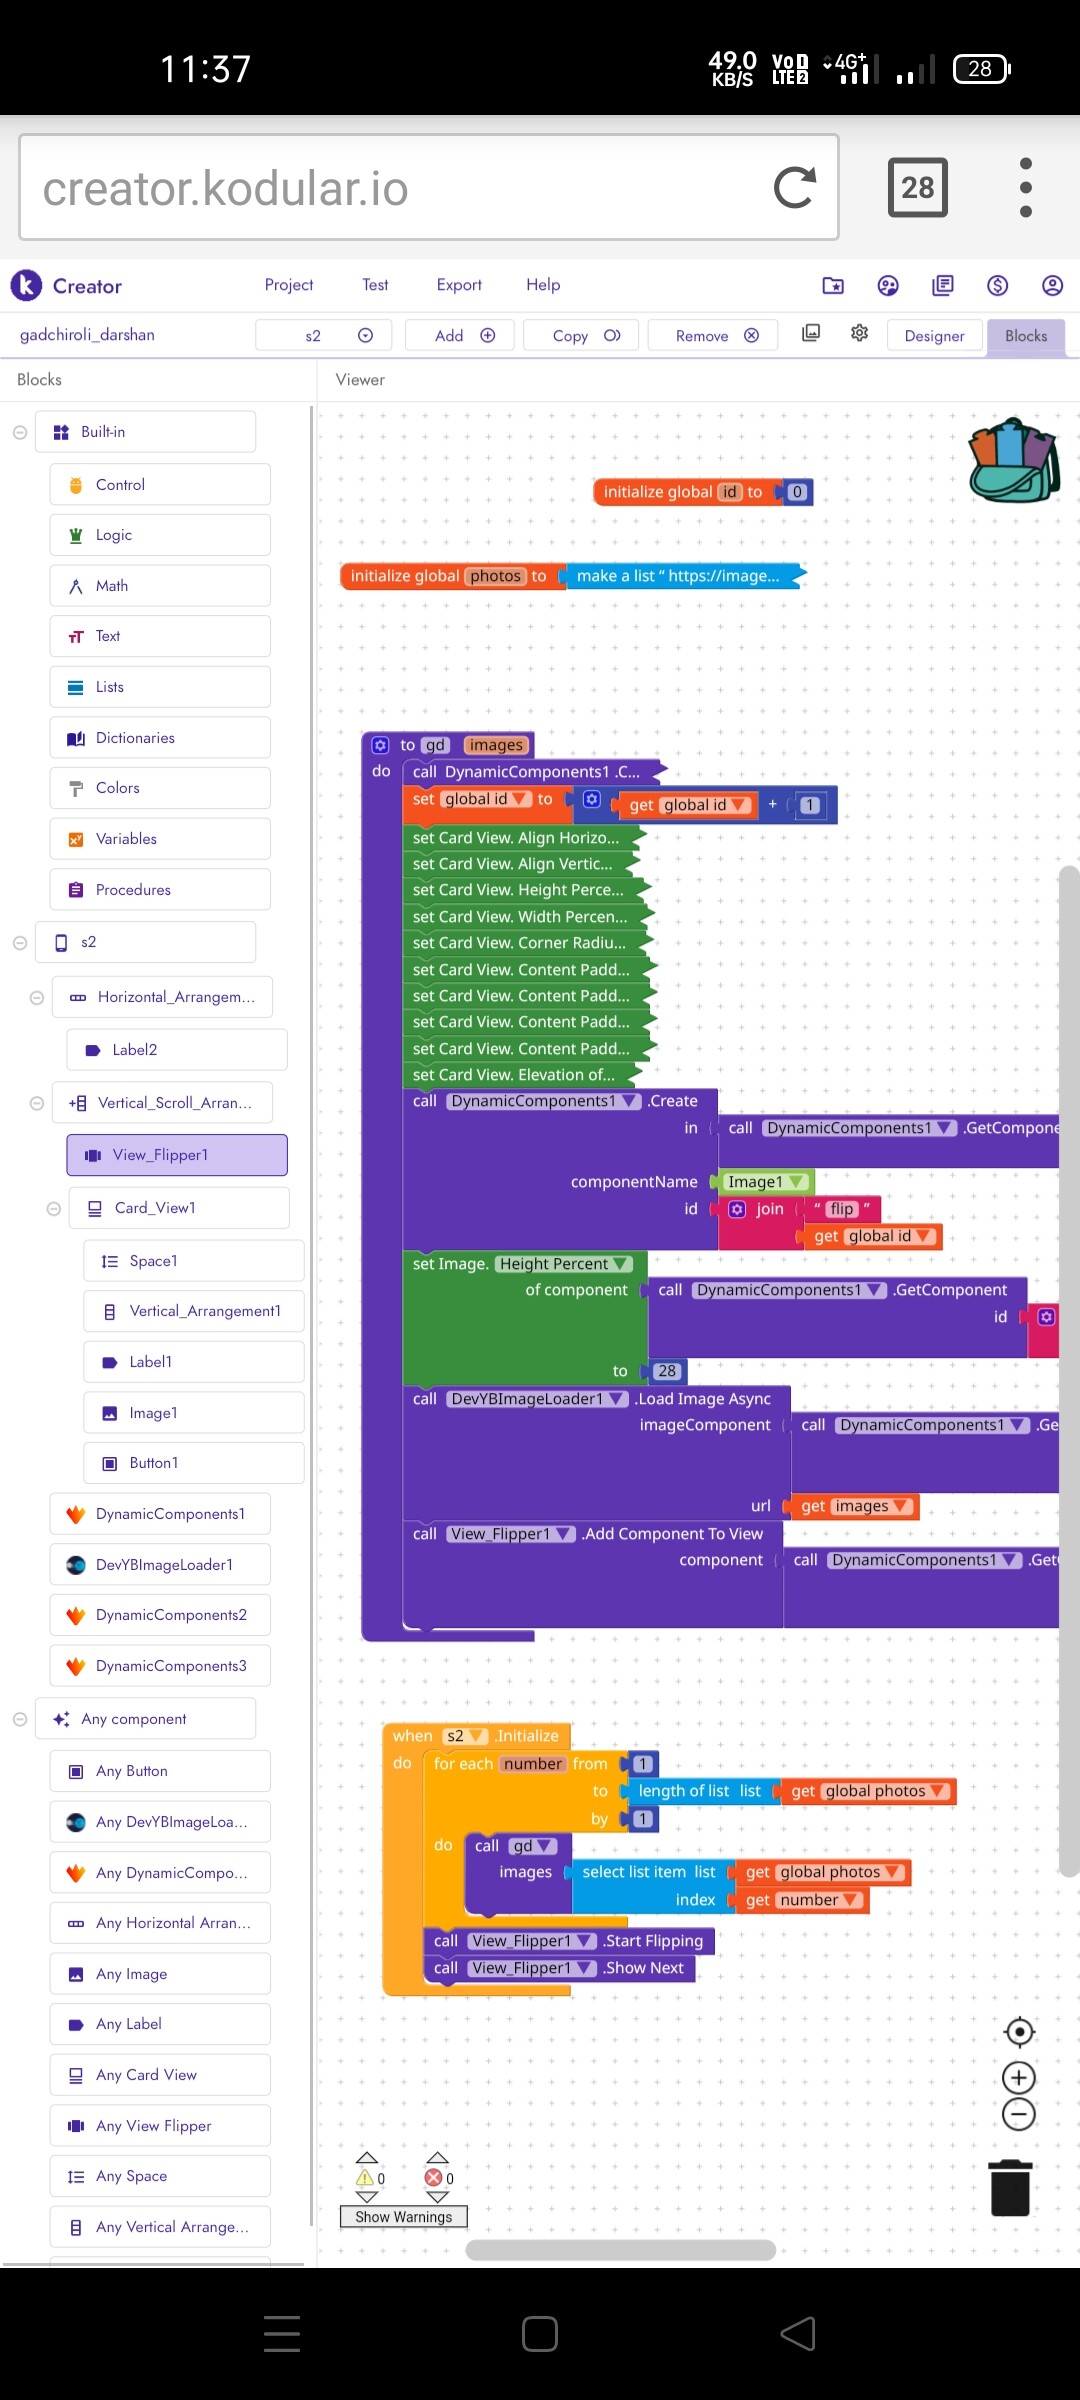Collapse the Built-in blocks section
The height and width of the screenshot is (2400, 1080).
click(20, 433)
